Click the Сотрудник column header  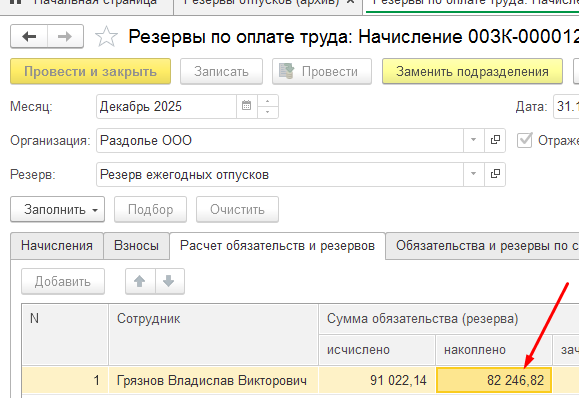pos(213,334)
